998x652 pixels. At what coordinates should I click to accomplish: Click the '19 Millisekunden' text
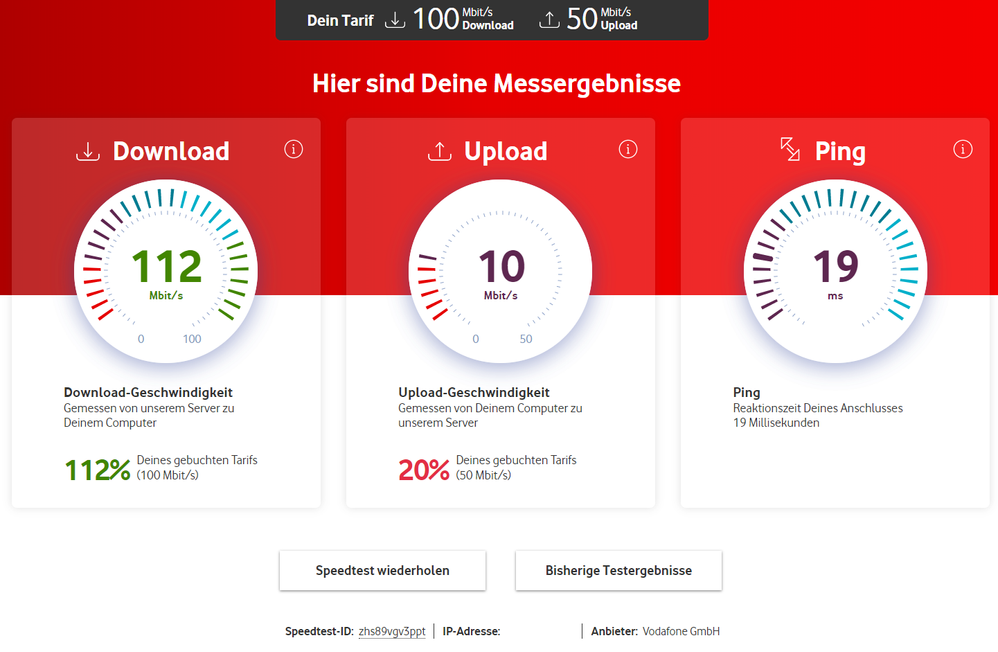(x=776, y=423)
